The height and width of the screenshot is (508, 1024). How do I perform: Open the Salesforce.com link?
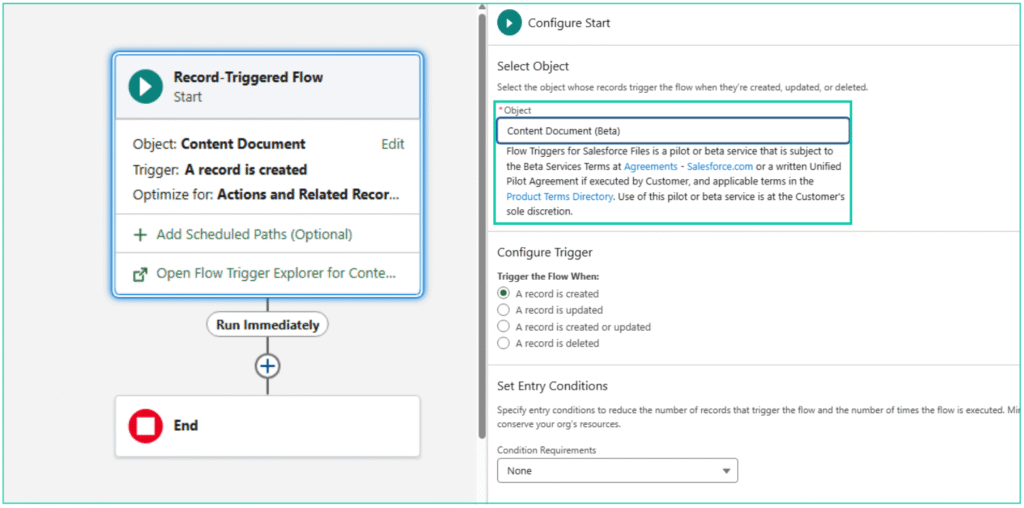click(722, 166)
